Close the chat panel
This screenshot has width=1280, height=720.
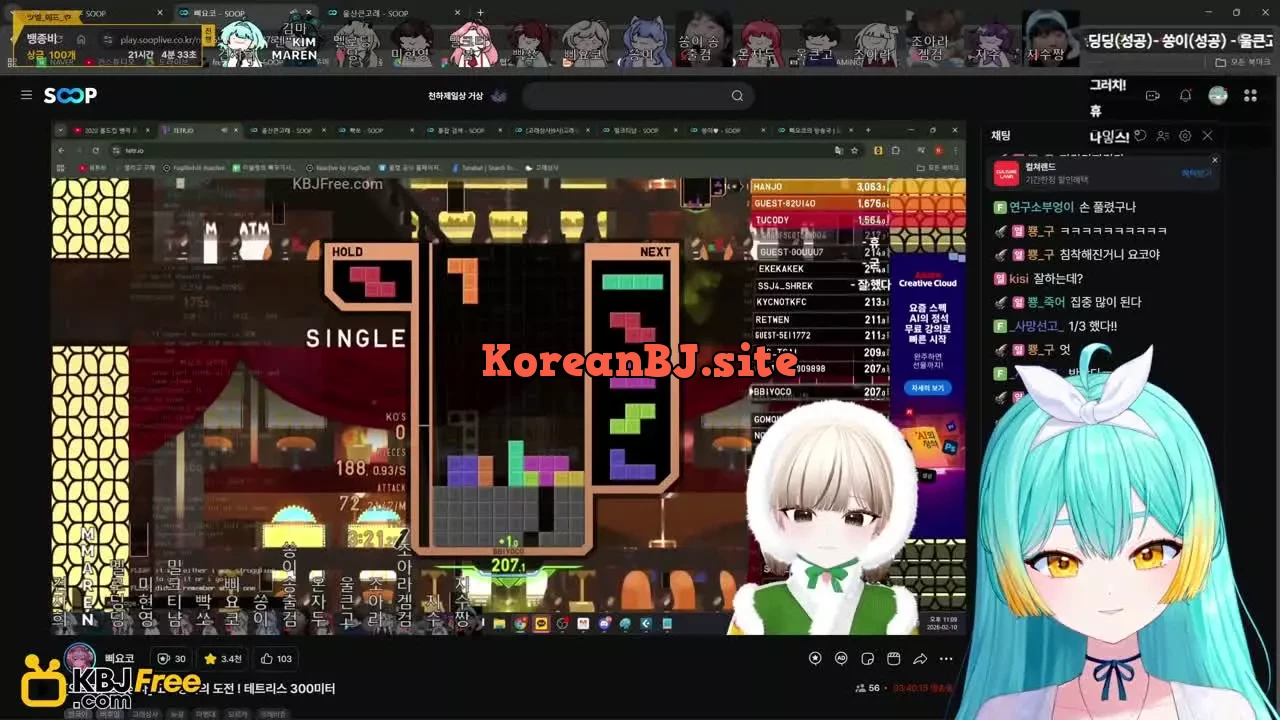point(1207,136)
